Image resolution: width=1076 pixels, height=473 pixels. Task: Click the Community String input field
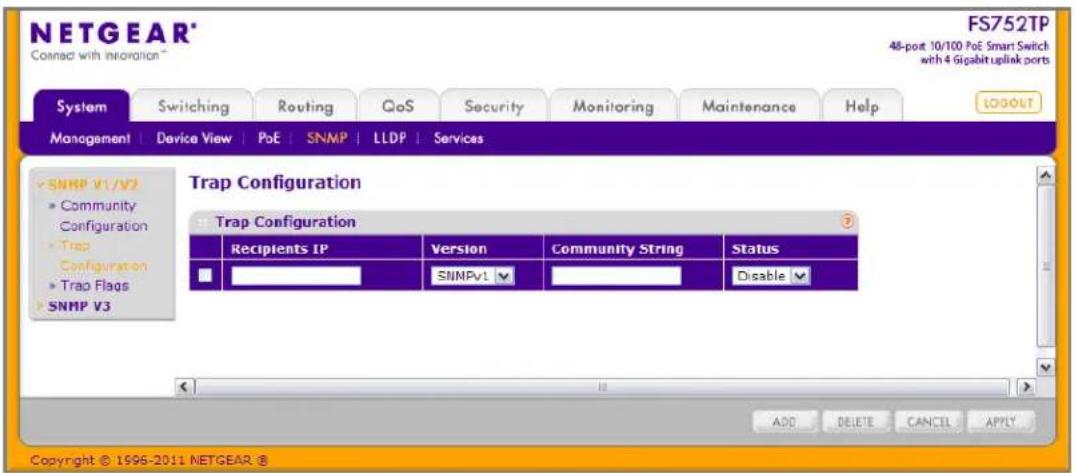click(616, 276)
